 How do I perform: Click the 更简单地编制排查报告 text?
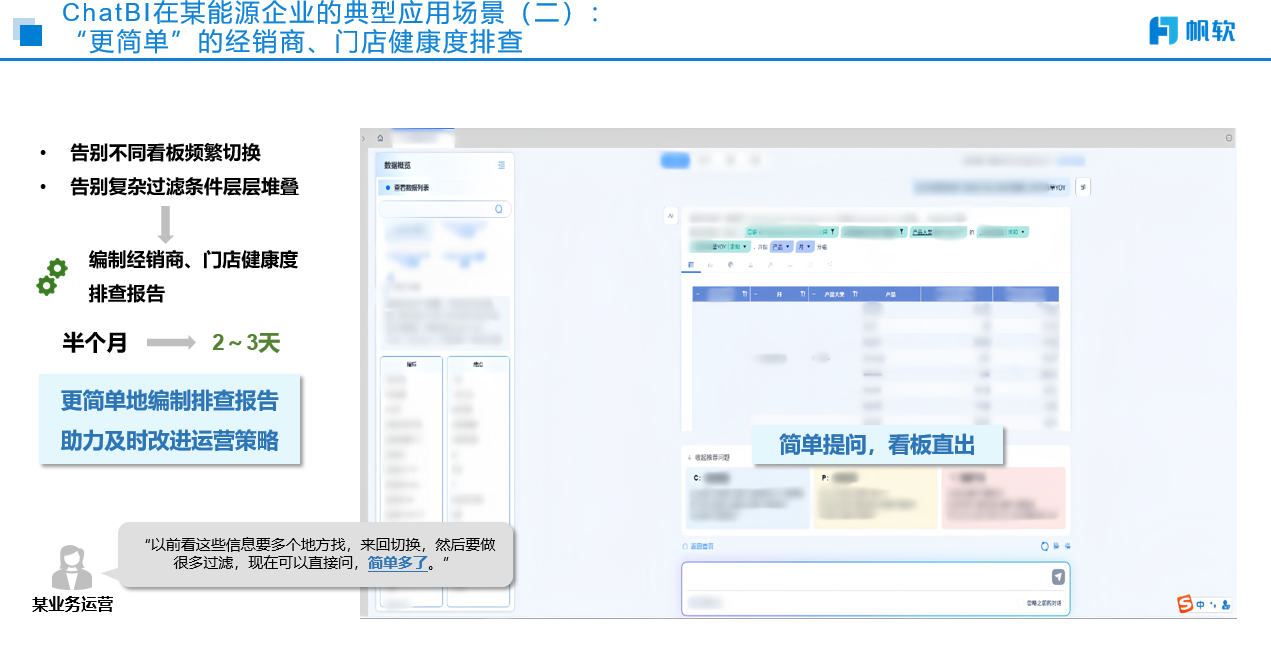(170, 401)
